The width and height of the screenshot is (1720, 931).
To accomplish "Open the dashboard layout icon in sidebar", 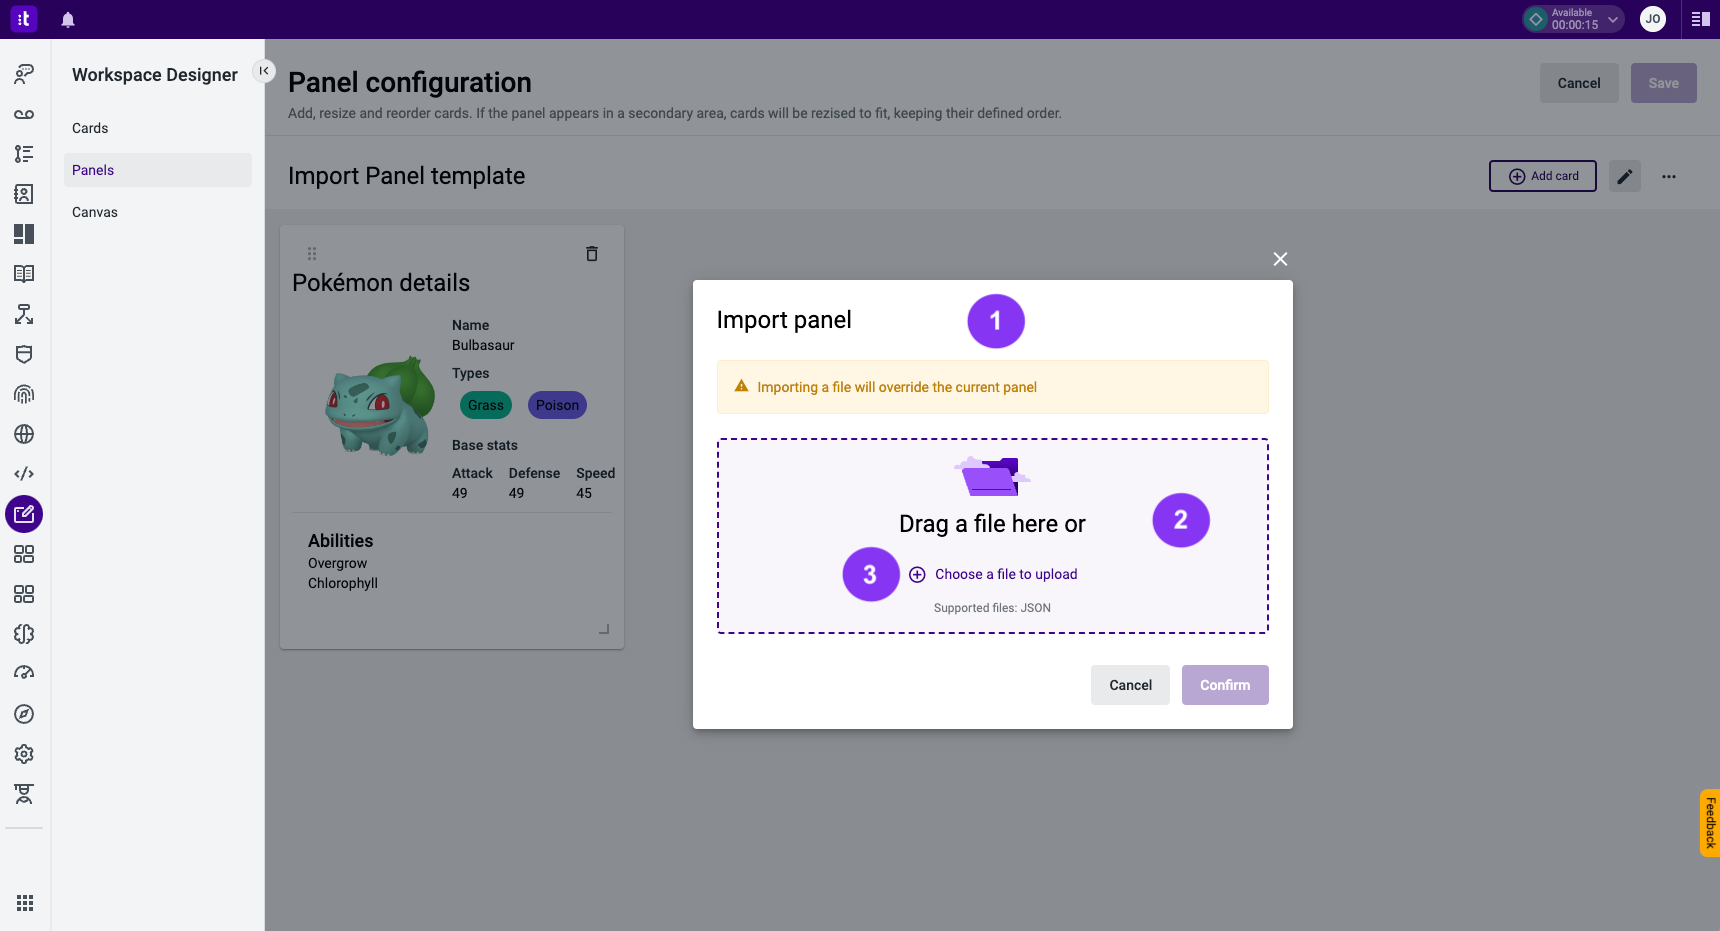I will [x=24, y=234].
